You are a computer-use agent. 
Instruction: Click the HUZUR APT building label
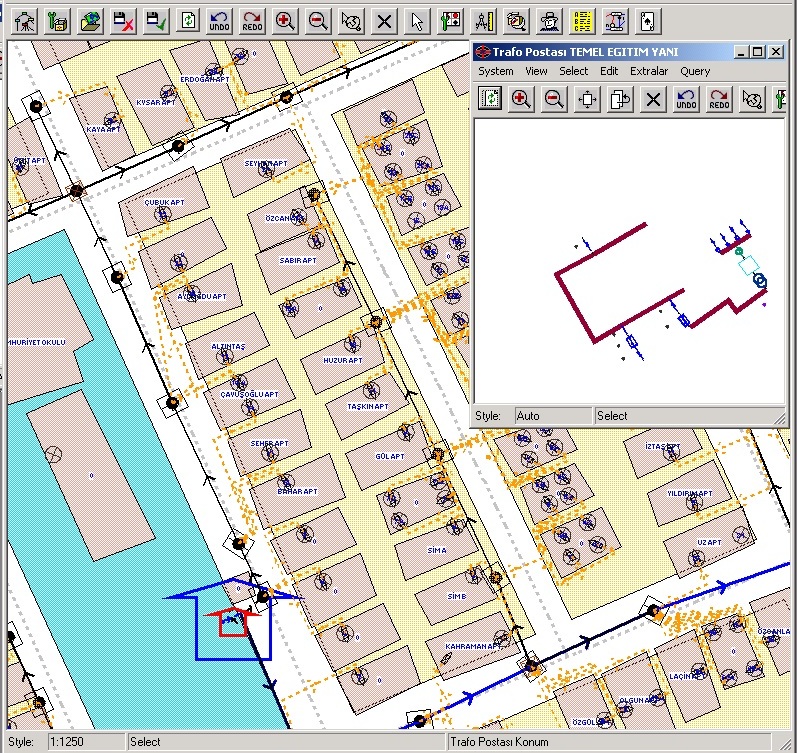(343, 360)
